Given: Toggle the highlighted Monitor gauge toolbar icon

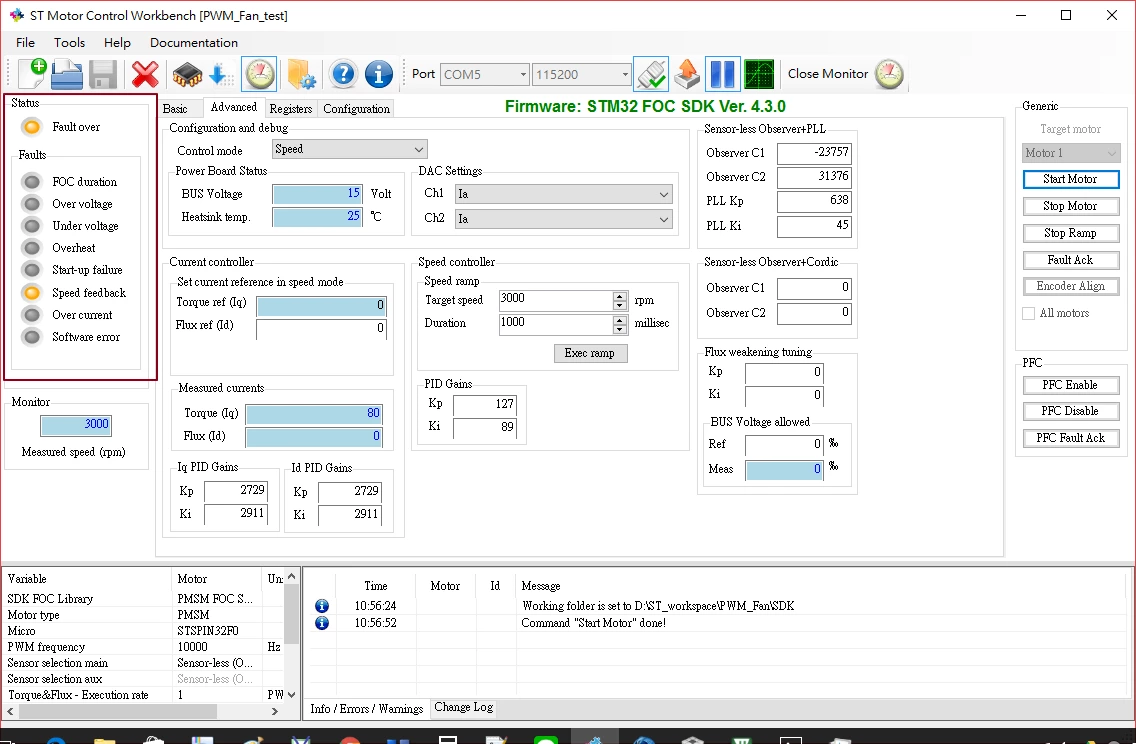Looking at the screenshot, I should pyautogui.click(x=259, y=74).
